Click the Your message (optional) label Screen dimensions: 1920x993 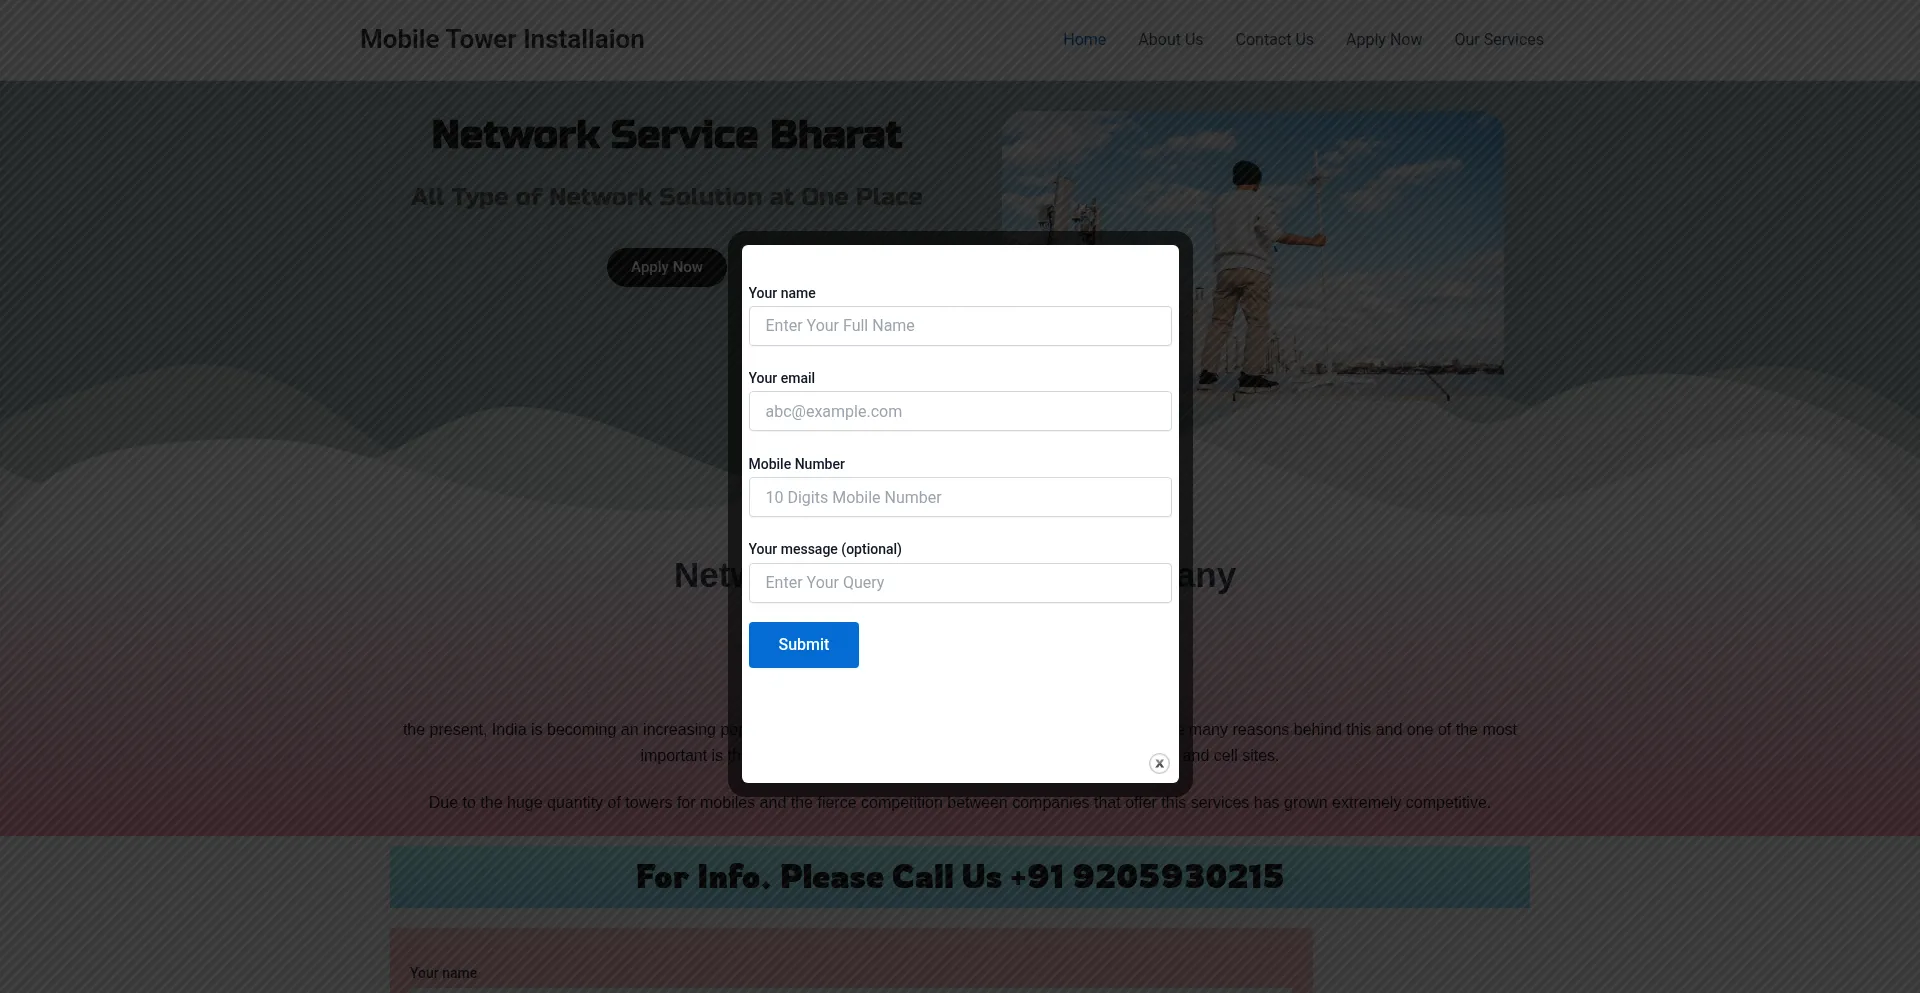(824, 549)
